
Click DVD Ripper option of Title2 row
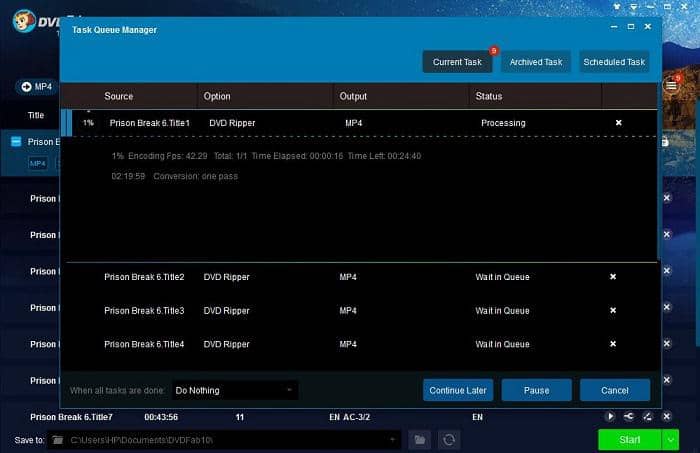pyautogui.click(x=226, y=277)
